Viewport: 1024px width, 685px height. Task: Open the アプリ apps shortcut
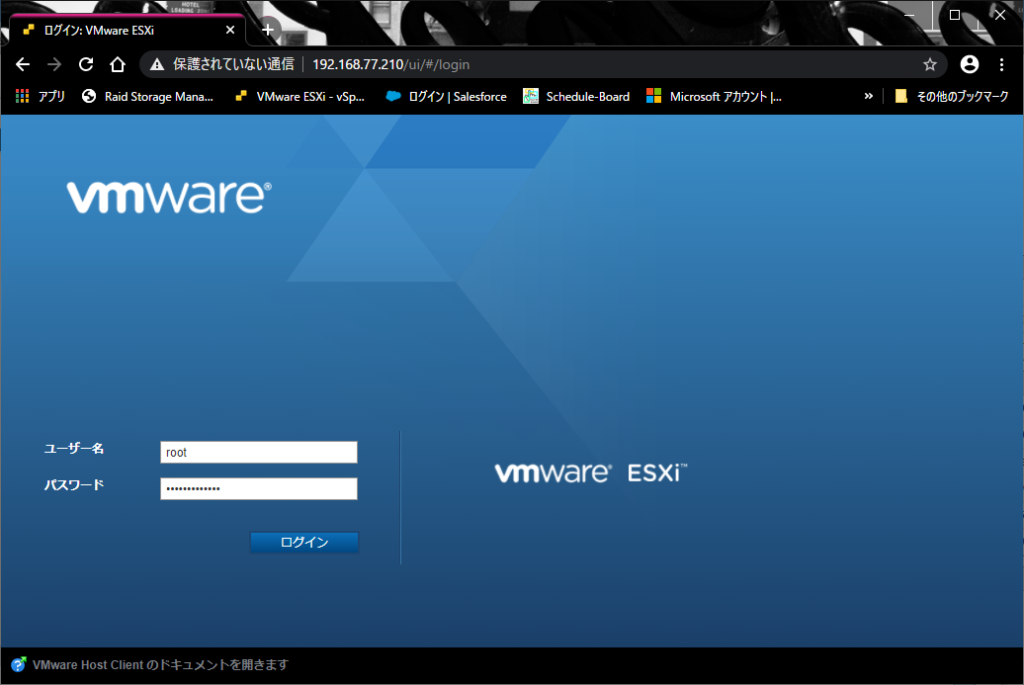(x=40, y=97)
